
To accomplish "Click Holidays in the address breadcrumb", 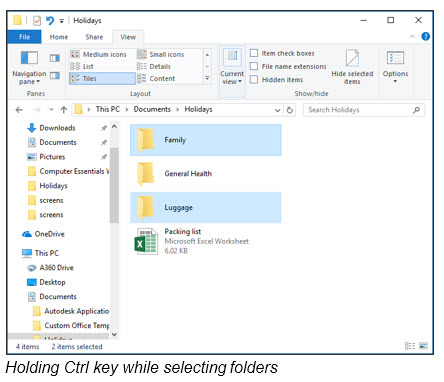I will point(198,109).
